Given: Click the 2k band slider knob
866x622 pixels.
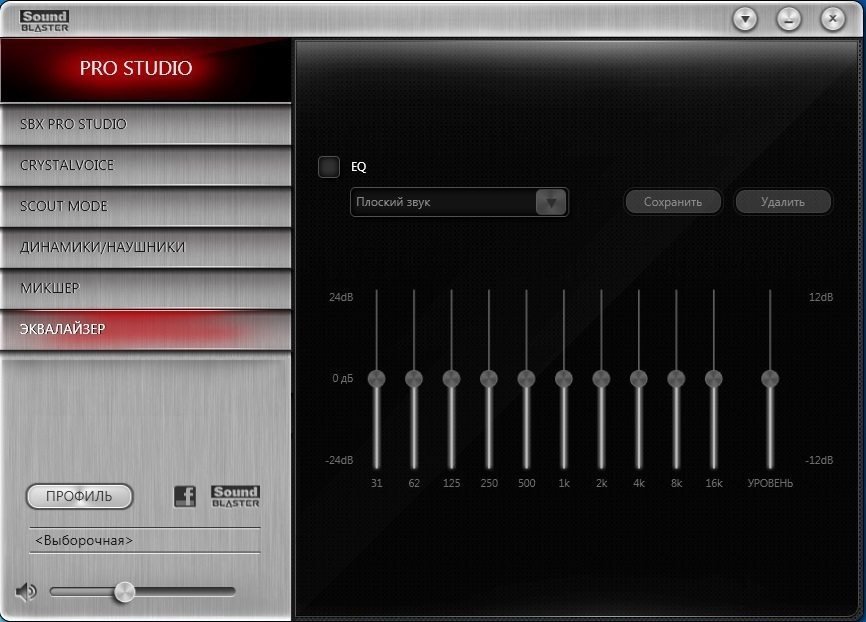Looking at the screenshot, I should (x=601, y=379).
